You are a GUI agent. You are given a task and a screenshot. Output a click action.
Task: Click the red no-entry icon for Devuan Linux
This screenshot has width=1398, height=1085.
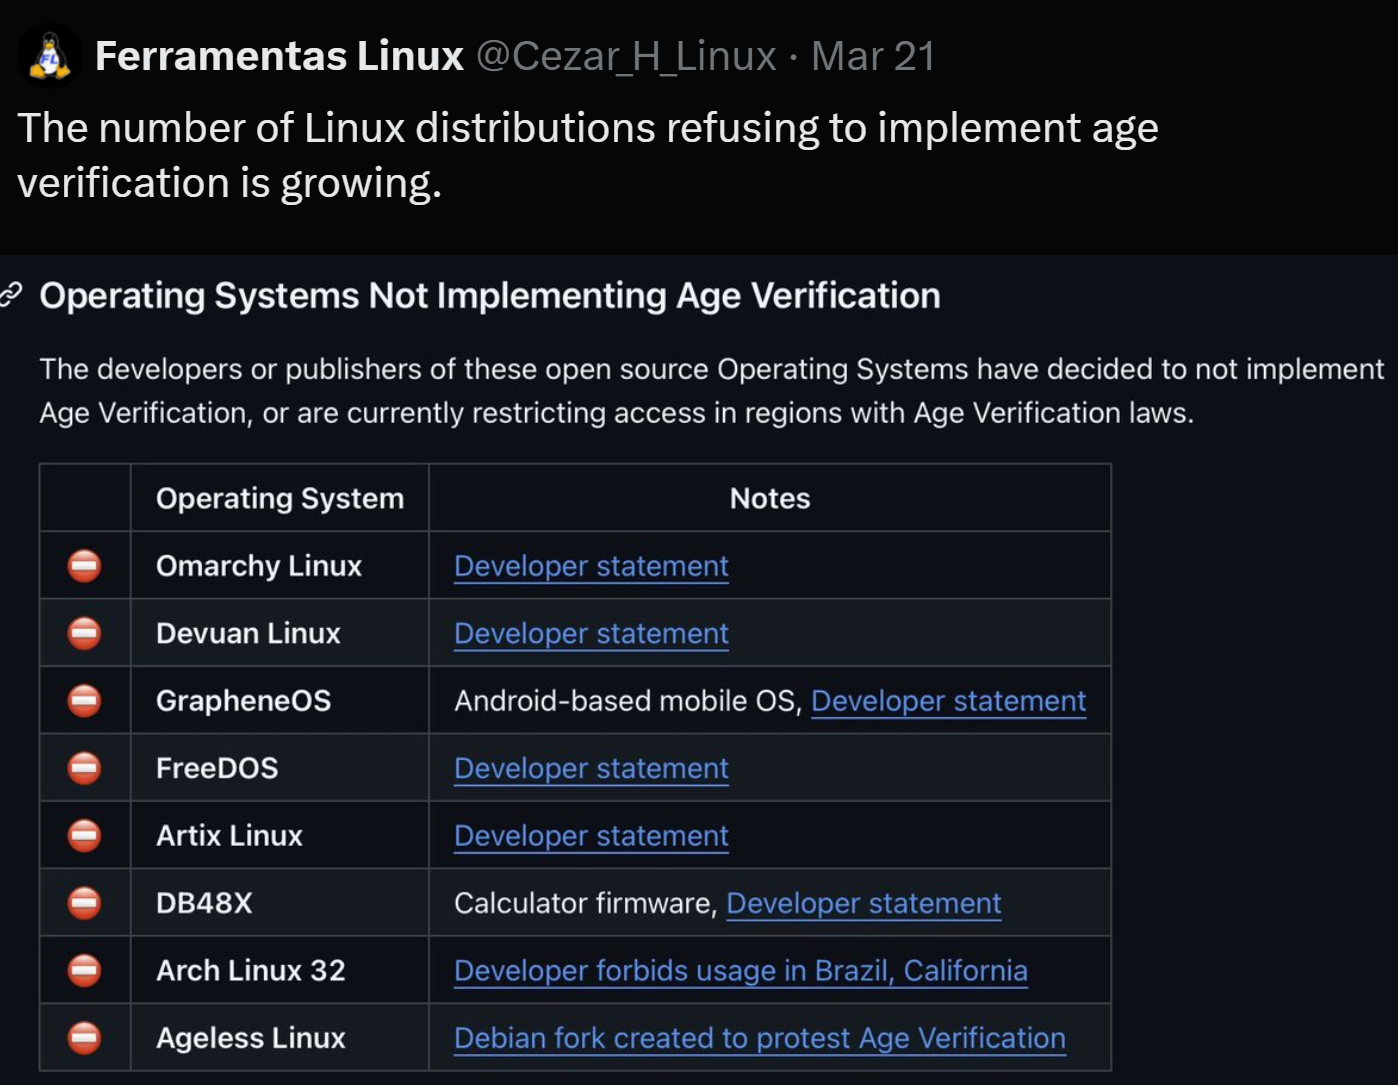(84, 633)
